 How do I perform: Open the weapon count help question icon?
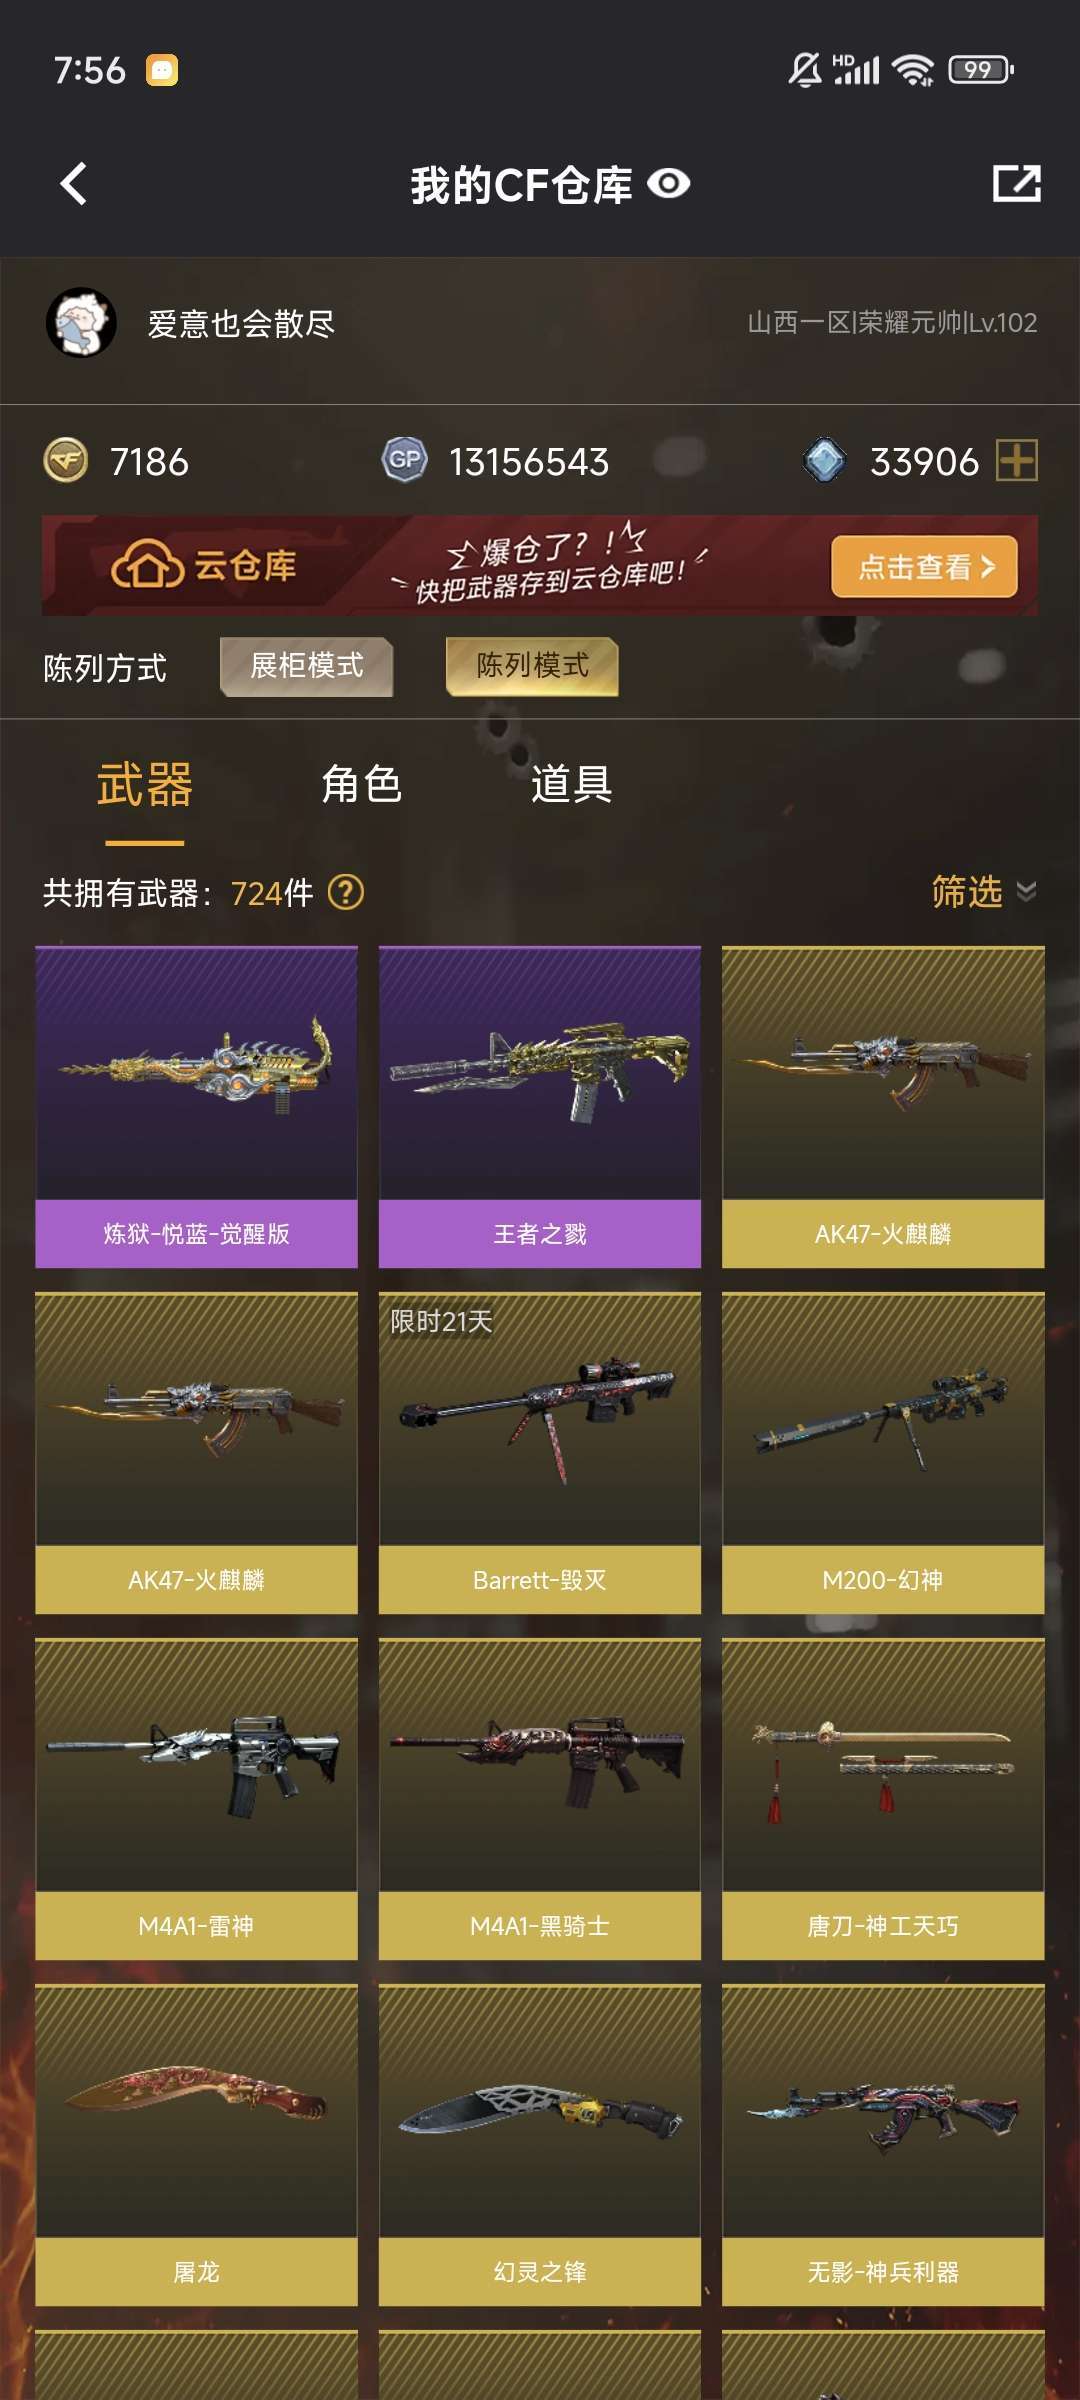pos(346,892)
